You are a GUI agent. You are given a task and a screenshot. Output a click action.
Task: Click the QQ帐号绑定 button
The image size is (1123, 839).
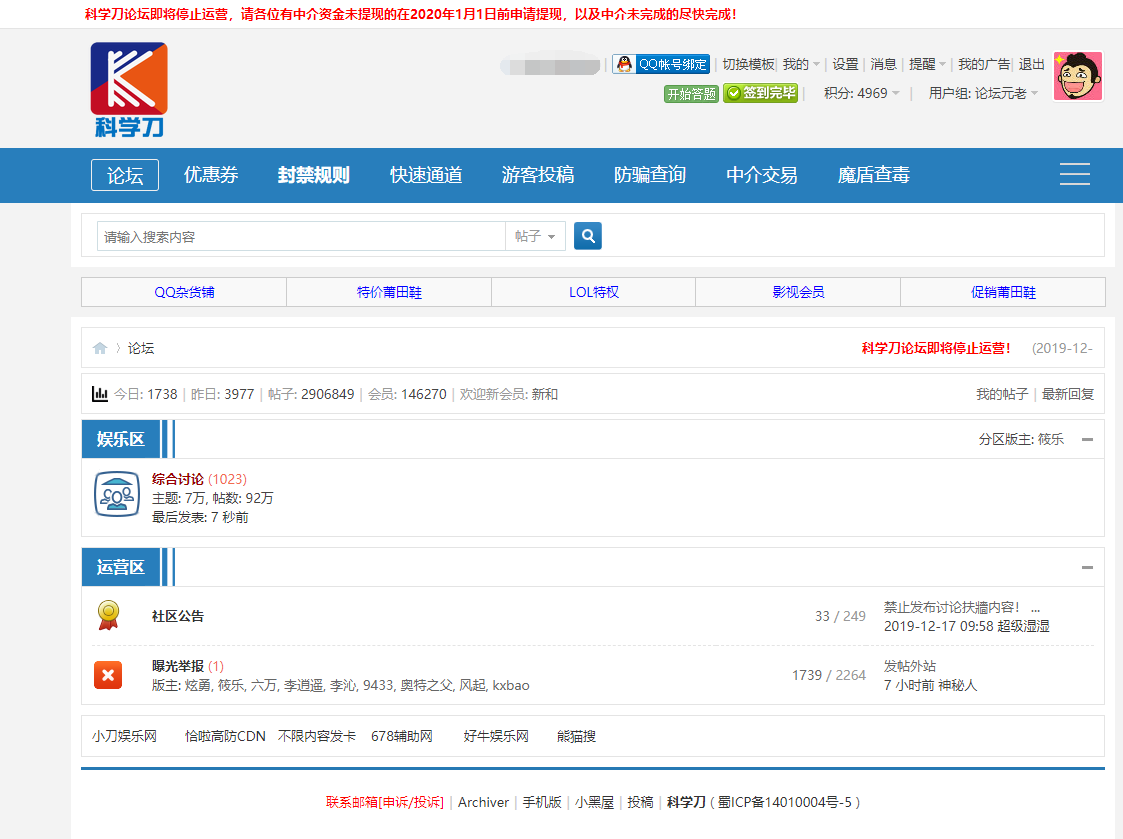click(x=661, y=64)
